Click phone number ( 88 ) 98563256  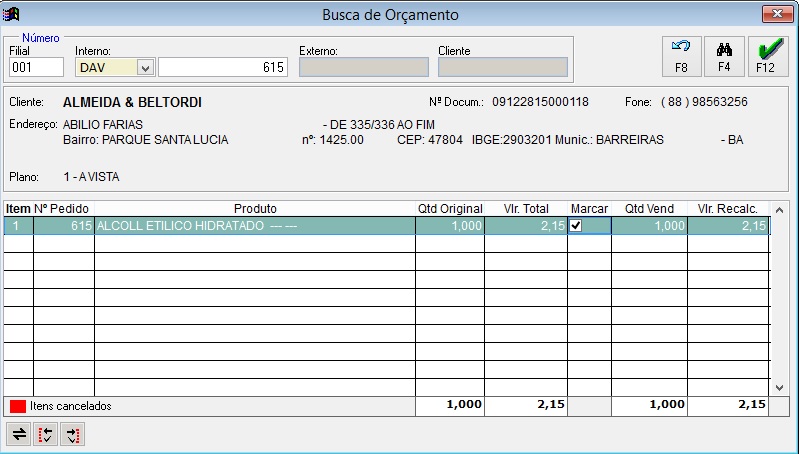tap(704, 102)
